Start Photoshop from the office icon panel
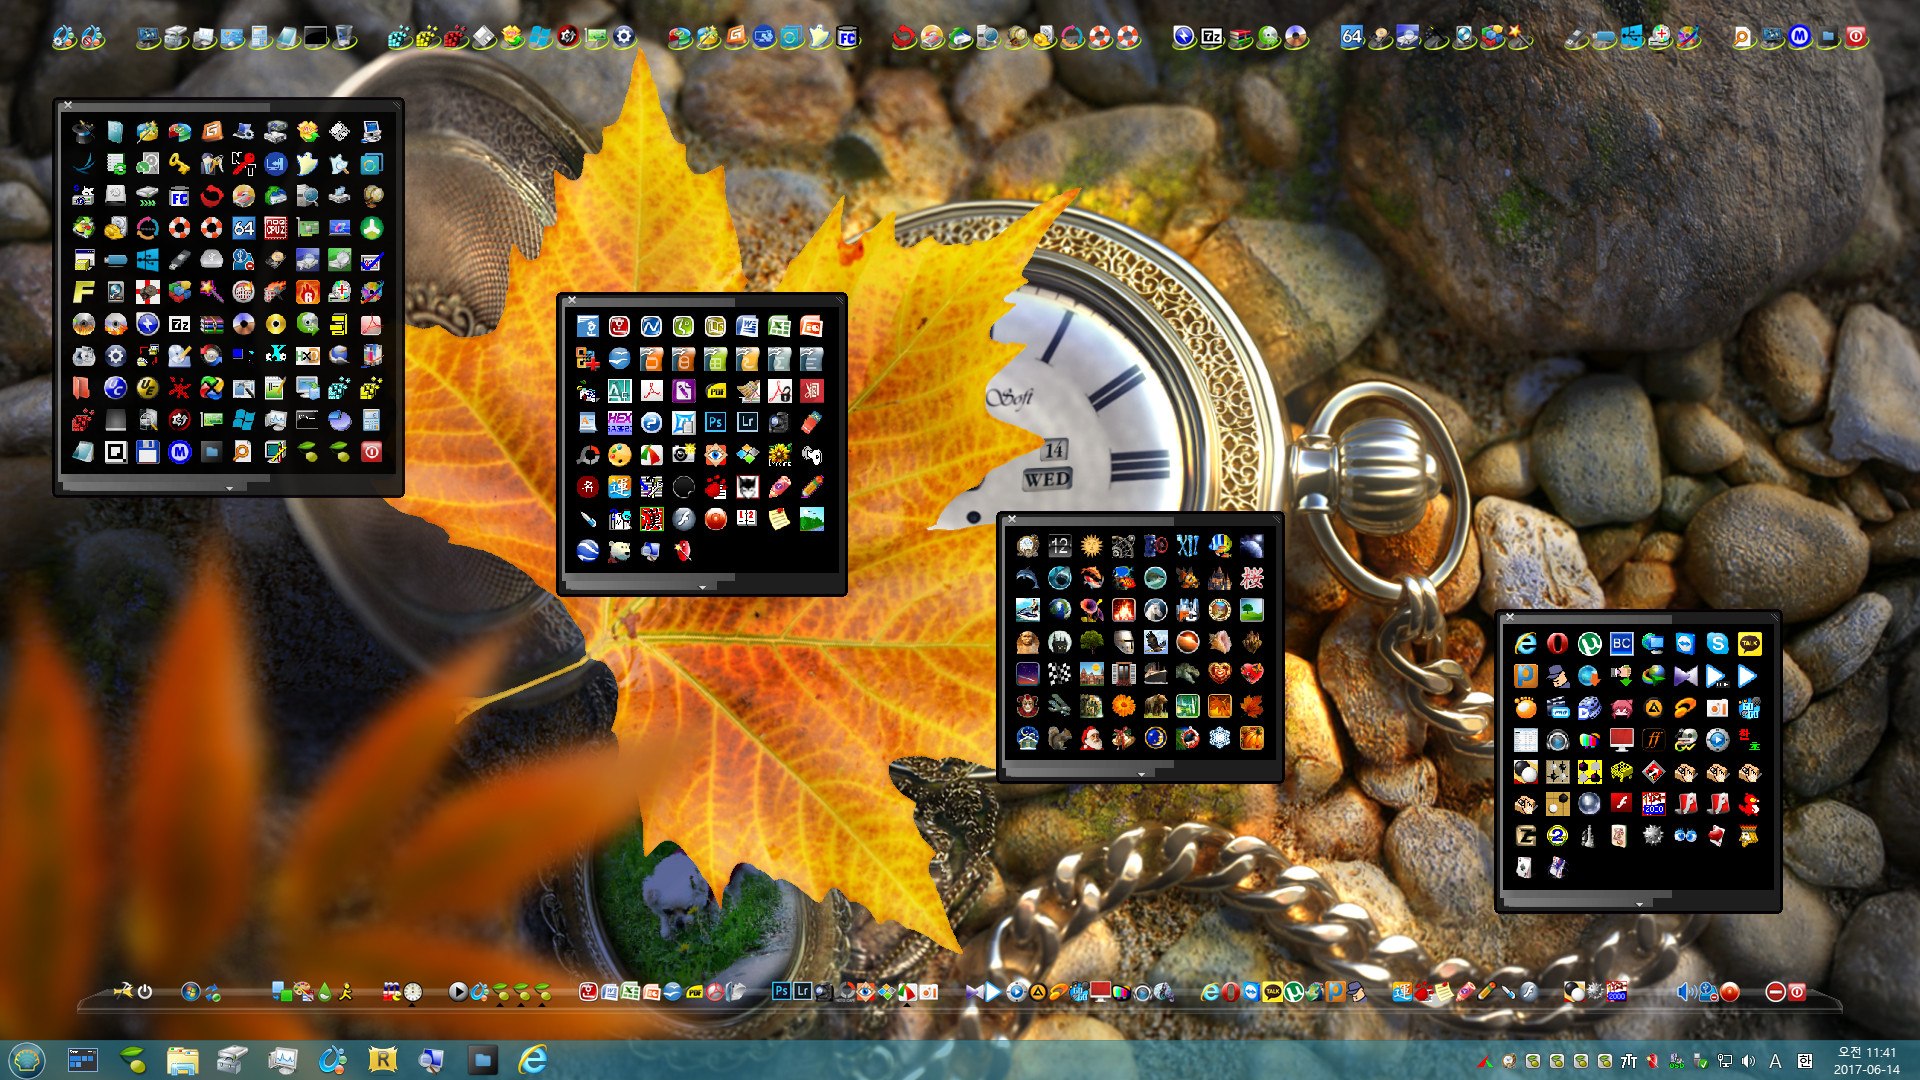 click(x=715, y=422)
